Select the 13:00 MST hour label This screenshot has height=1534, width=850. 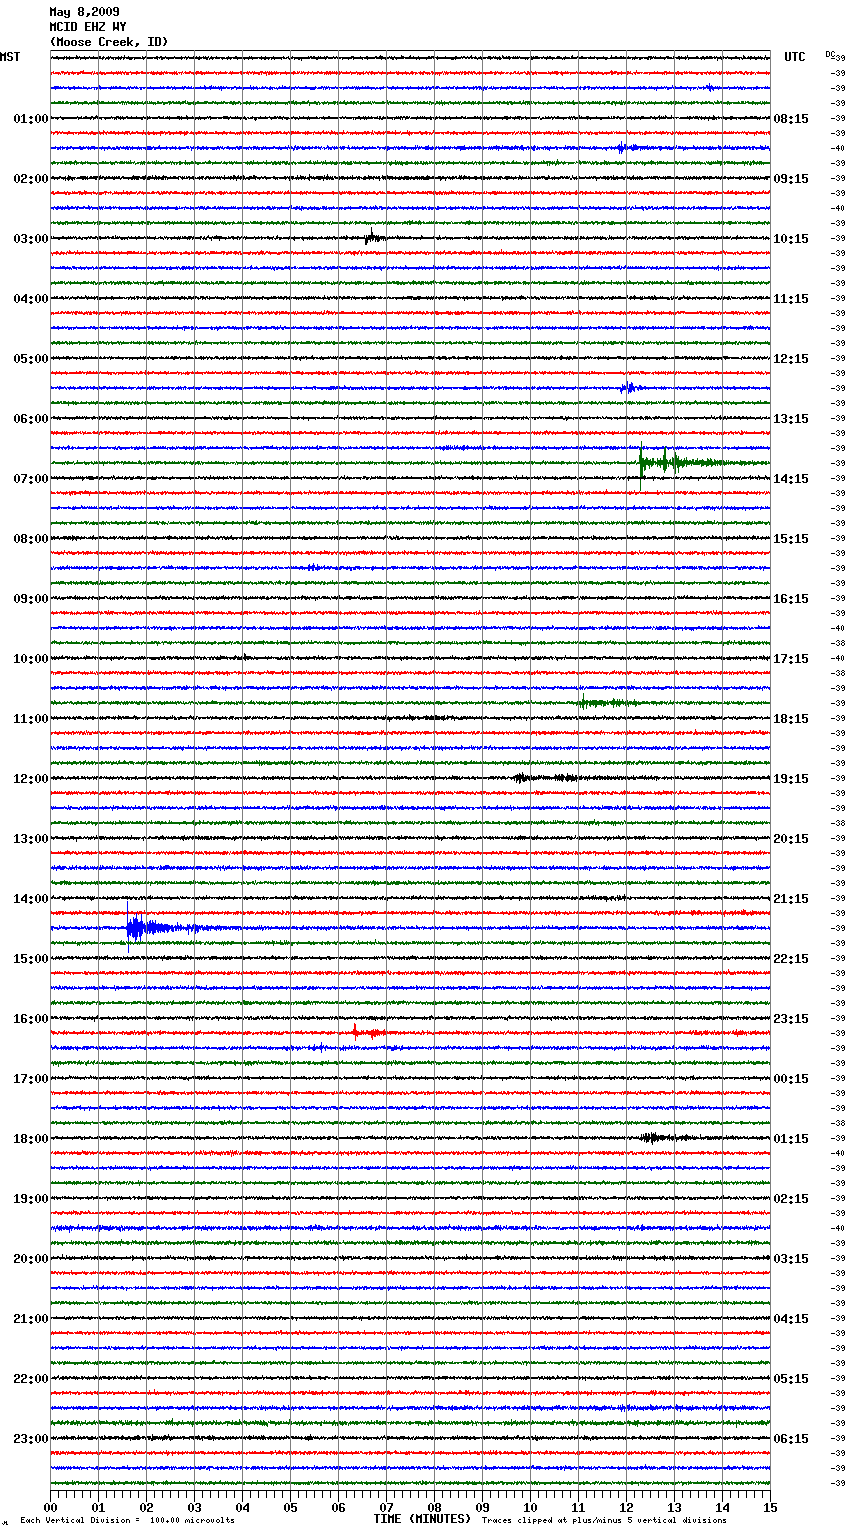(x=31, y=839)
